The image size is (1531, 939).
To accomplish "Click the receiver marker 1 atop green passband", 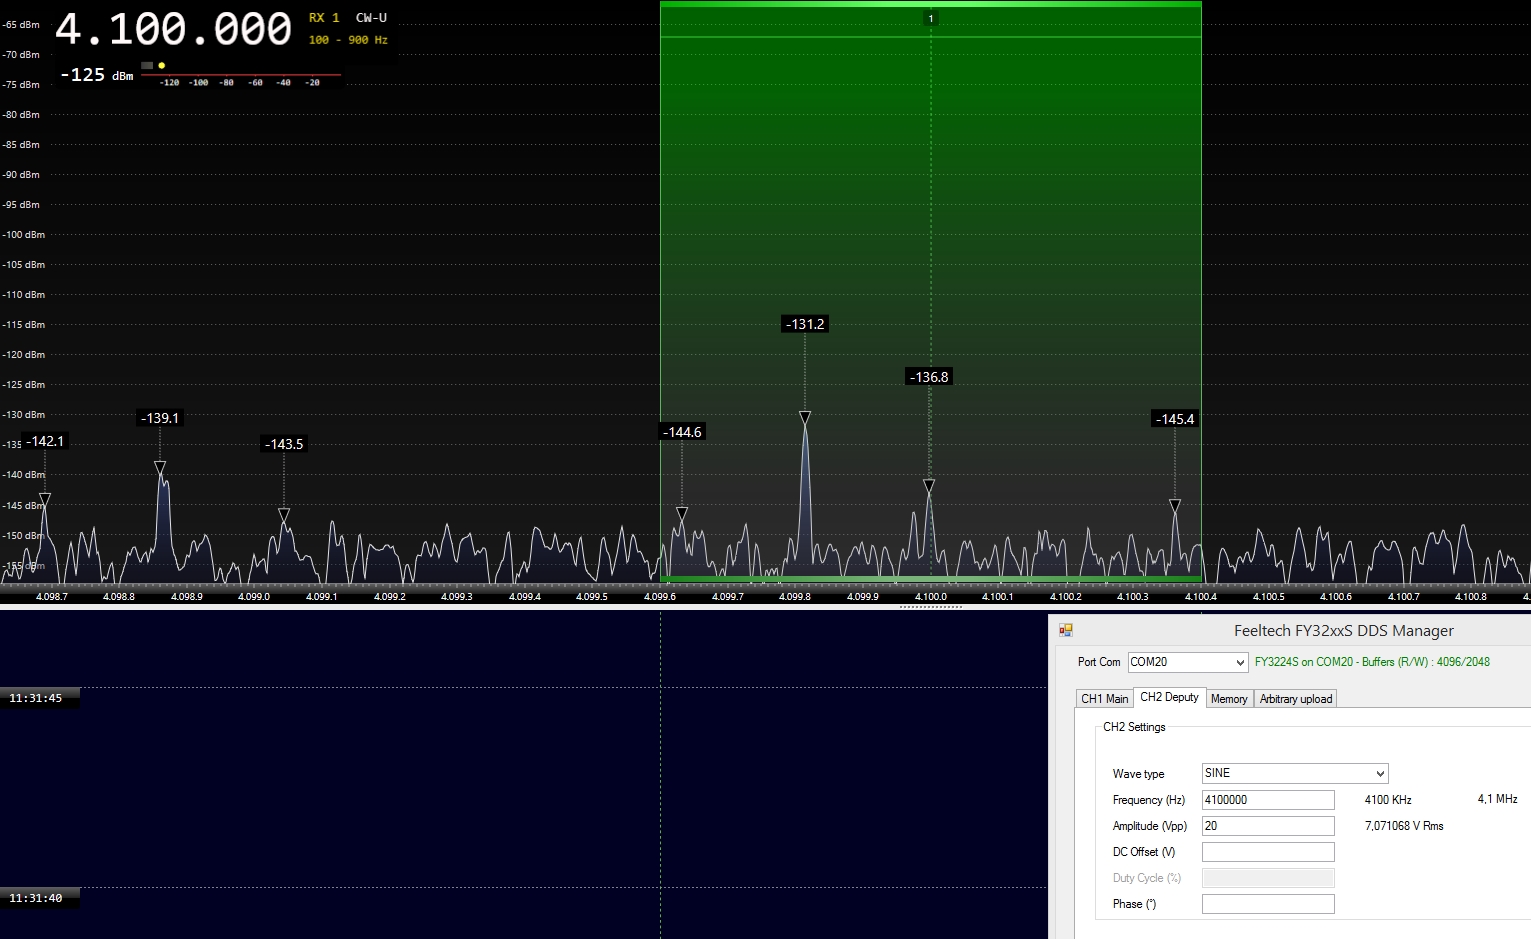I will point(931,18).
